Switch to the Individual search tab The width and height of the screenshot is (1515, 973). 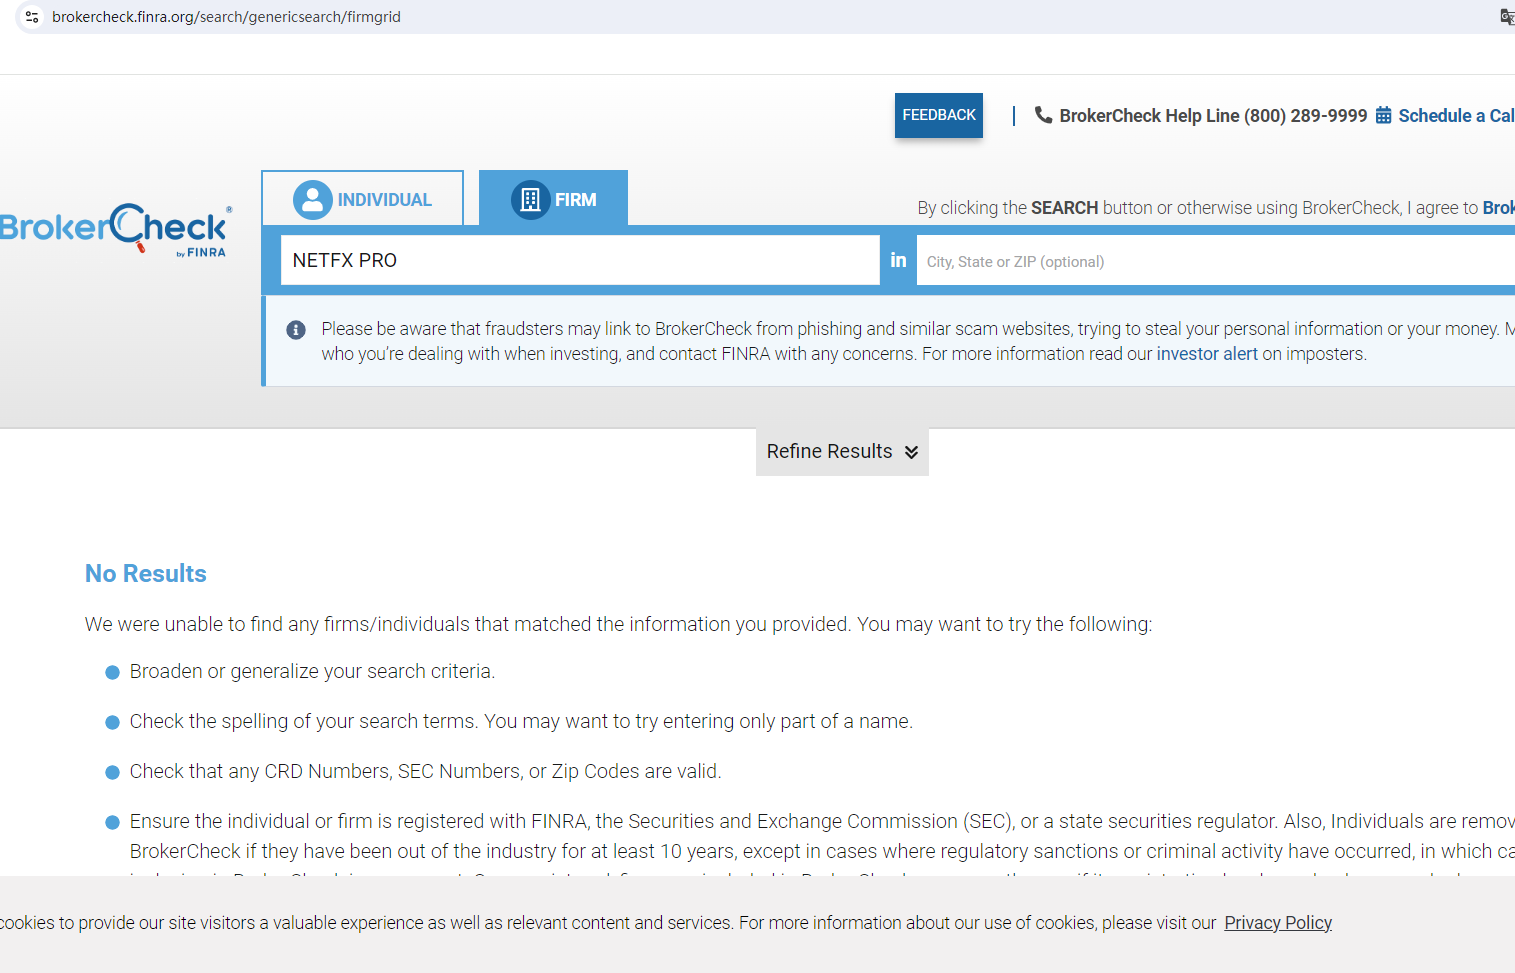(363, 199)
